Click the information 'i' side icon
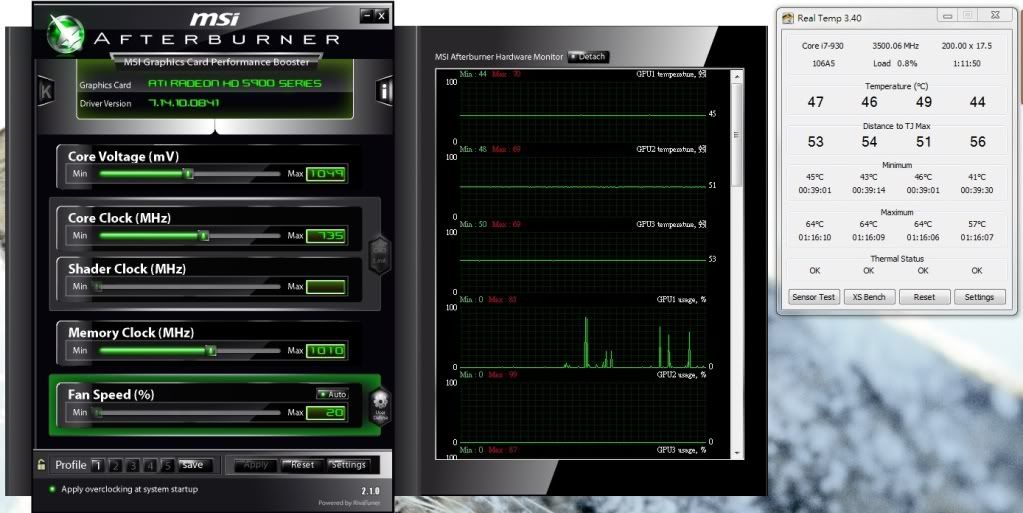Screen dimensions: 1023x513 (385, 91)
